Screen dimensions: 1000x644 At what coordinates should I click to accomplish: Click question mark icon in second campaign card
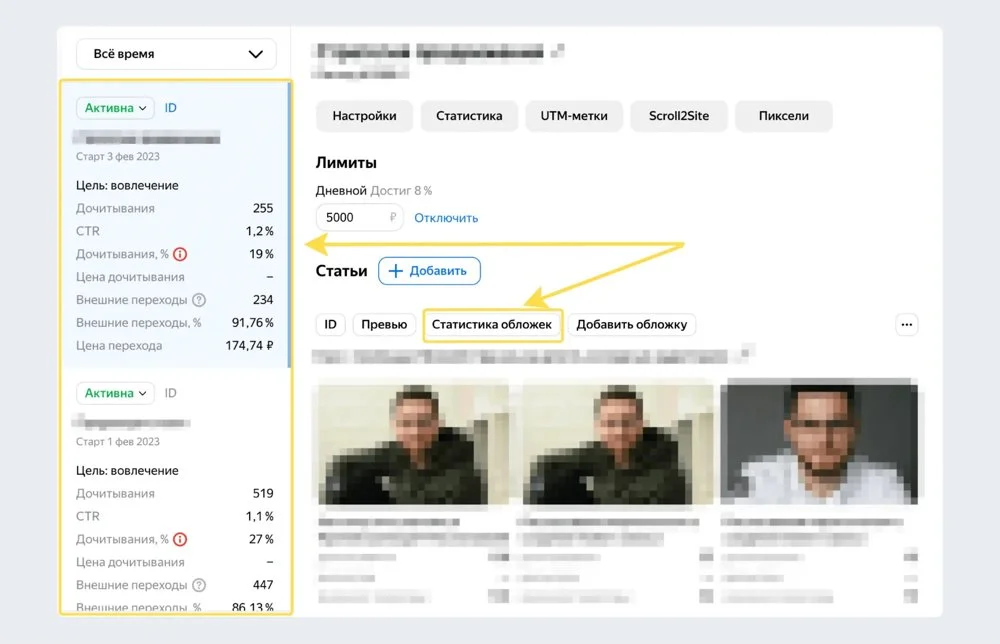(199, 585)
